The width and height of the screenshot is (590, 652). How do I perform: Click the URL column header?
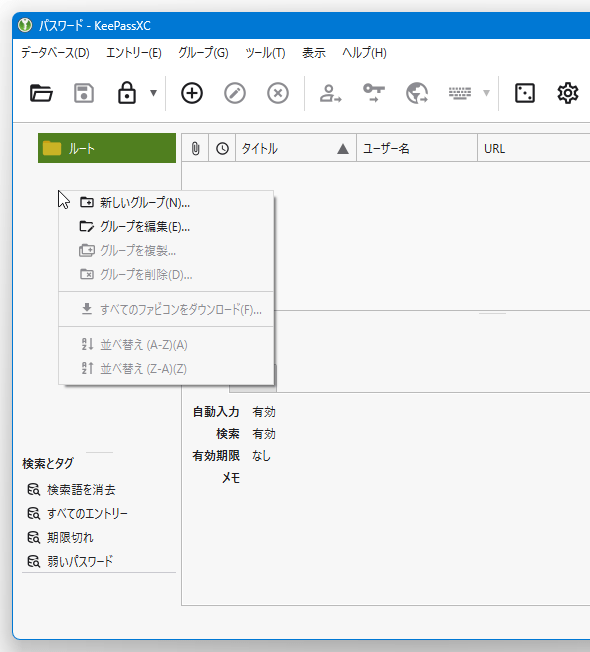[534, 148]
